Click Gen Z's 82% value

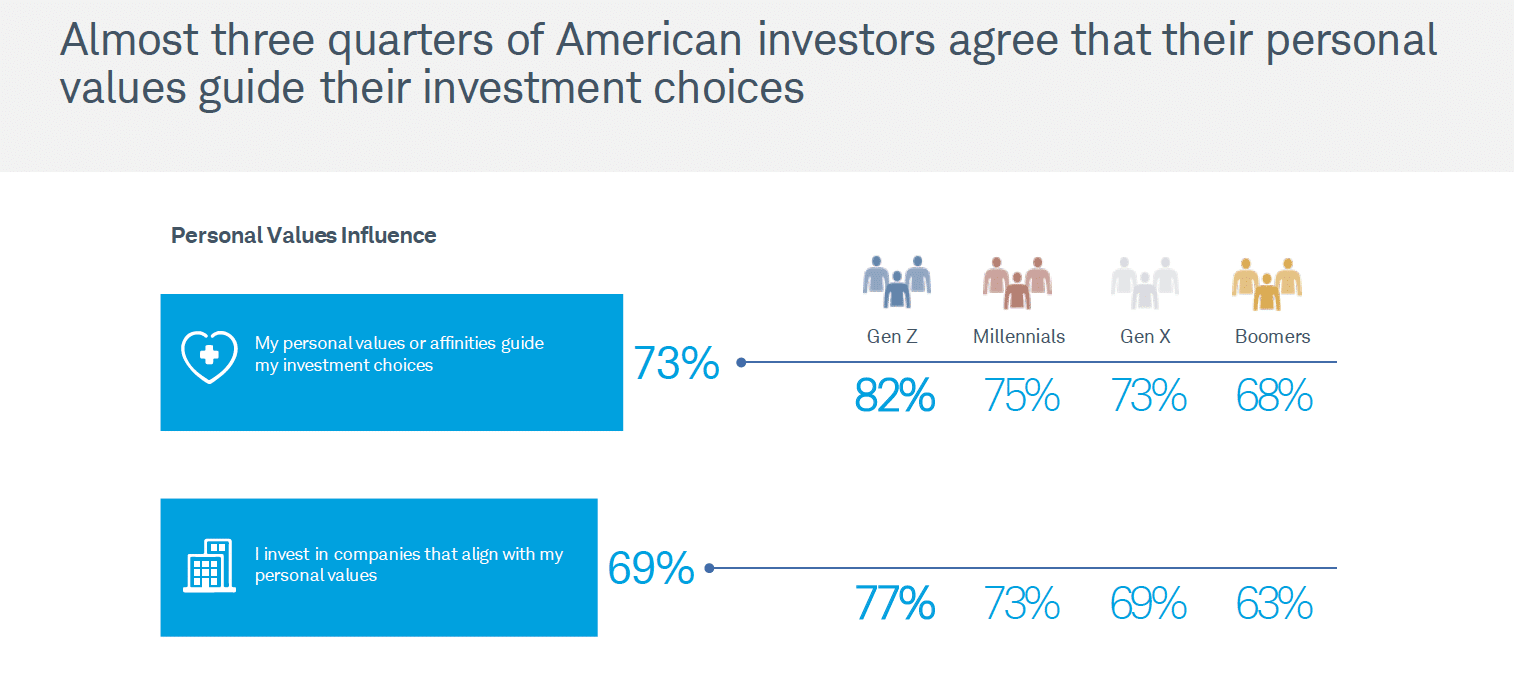[895, 398]
